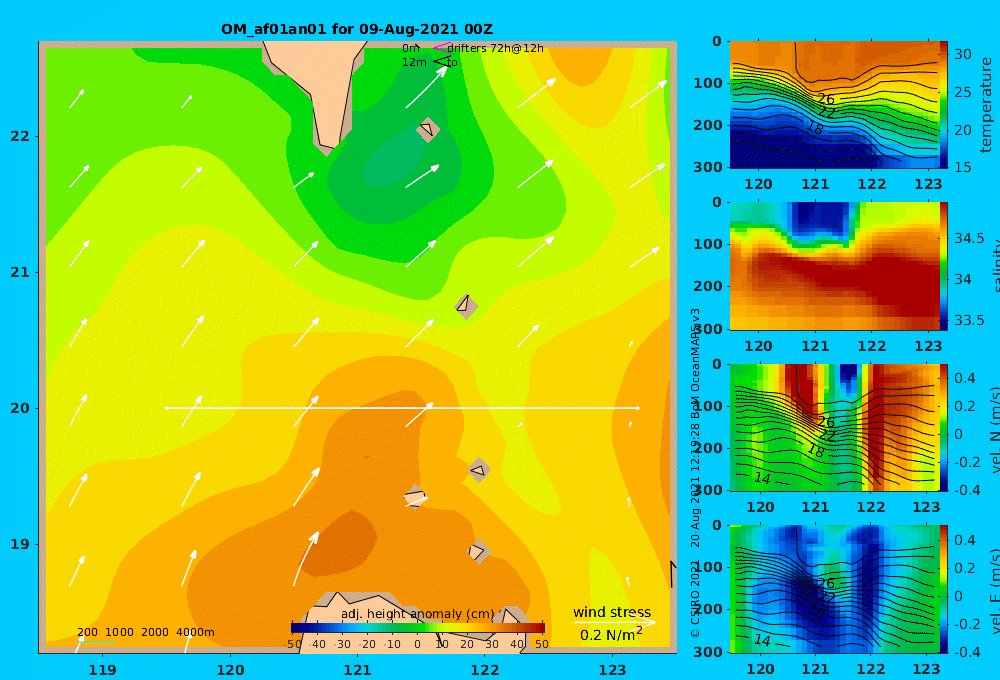Screen dimensions: 1000x680
Task: Open the vel. E cross-section panel
Action: coord(834,589)
